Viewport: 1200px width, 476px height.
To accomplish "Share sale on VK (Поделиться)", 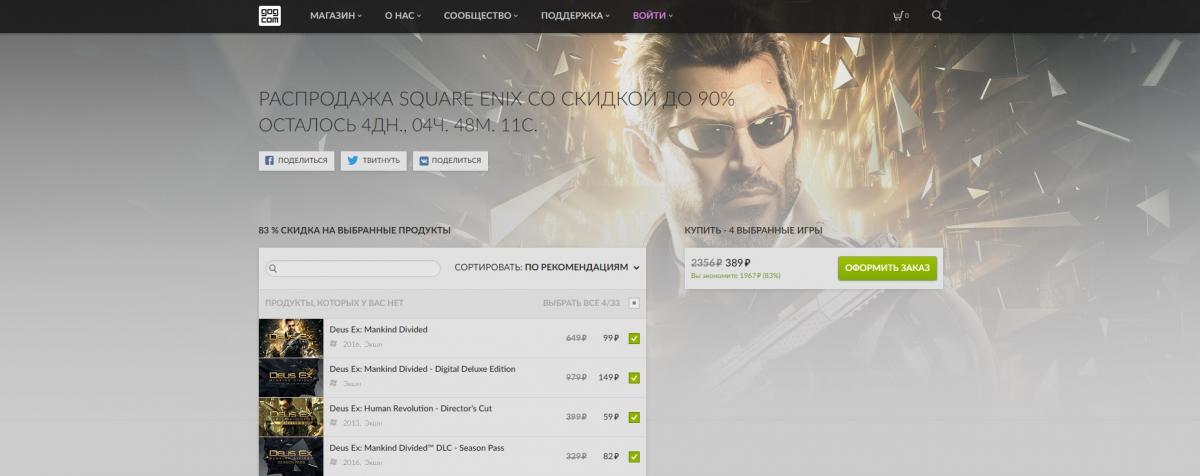I will click(450, 160).
